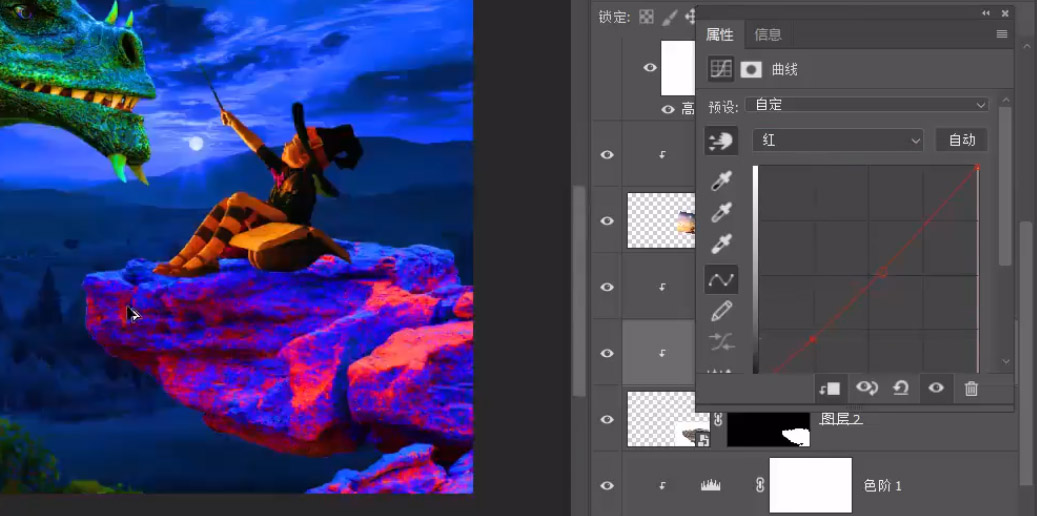1037x516 pixels.
Task: Switch to the 属性 tab
Action: point(720,34)
